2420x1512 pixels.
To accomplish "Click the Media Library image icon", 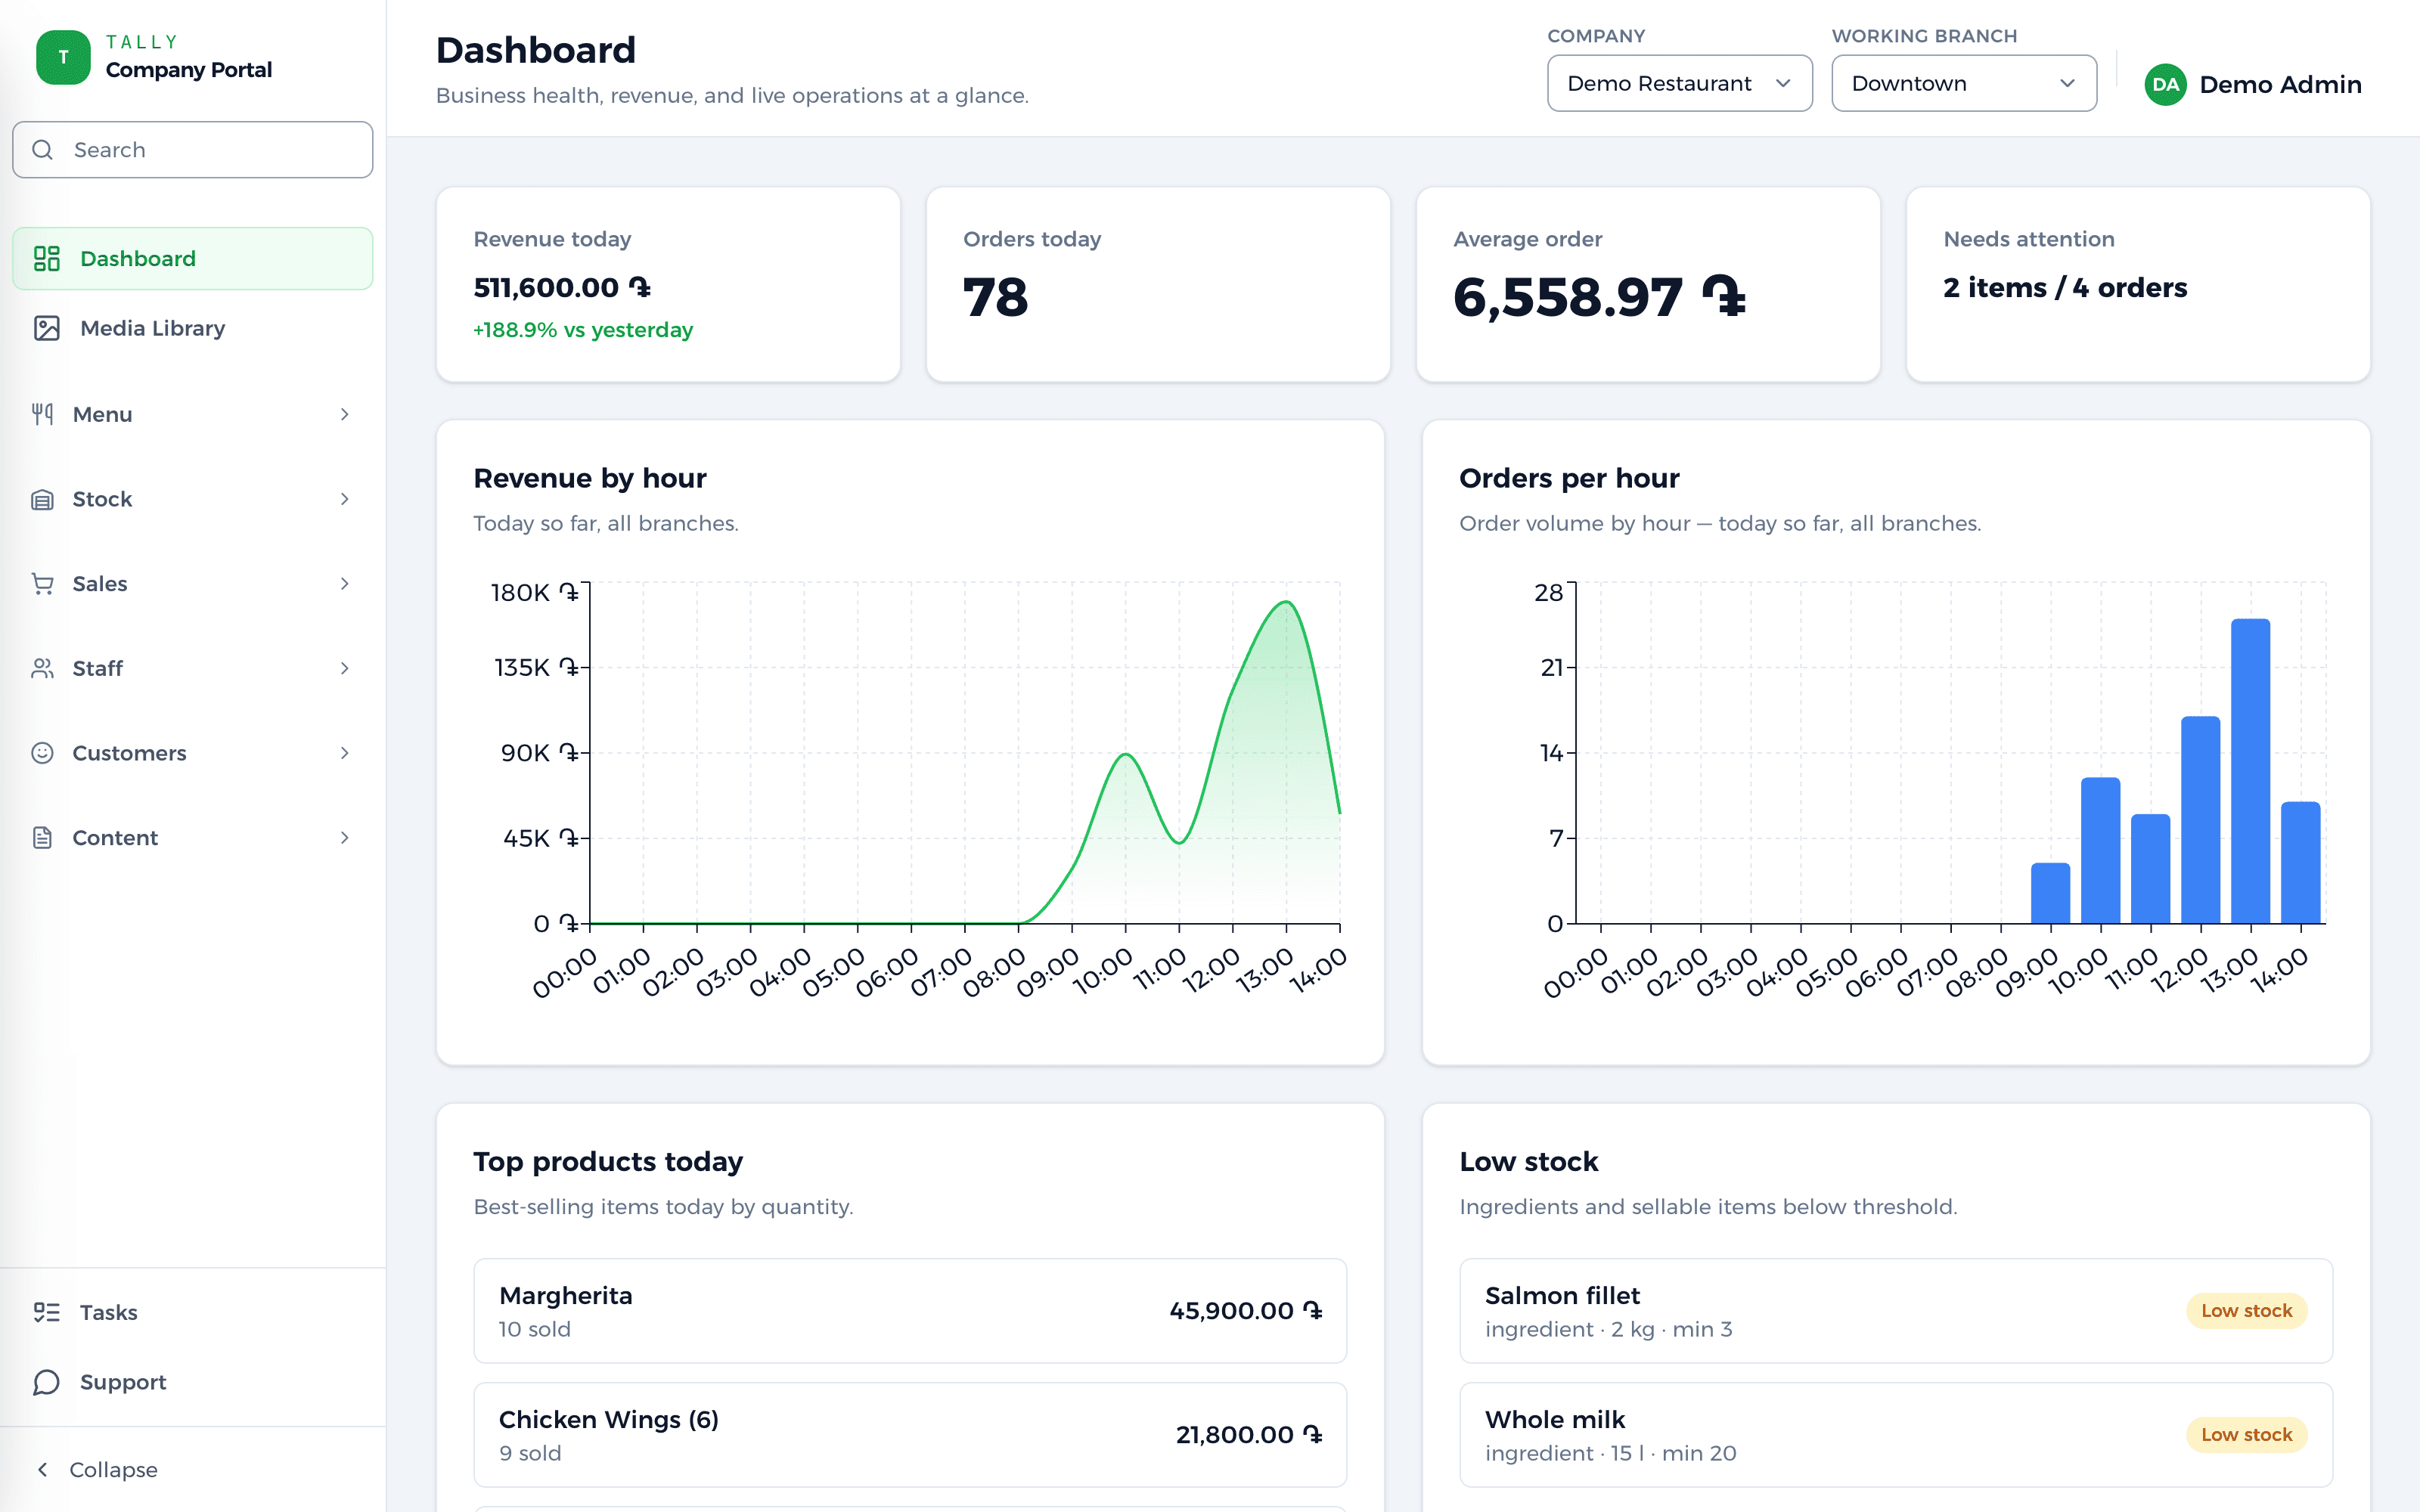I will tap(47, 328).
